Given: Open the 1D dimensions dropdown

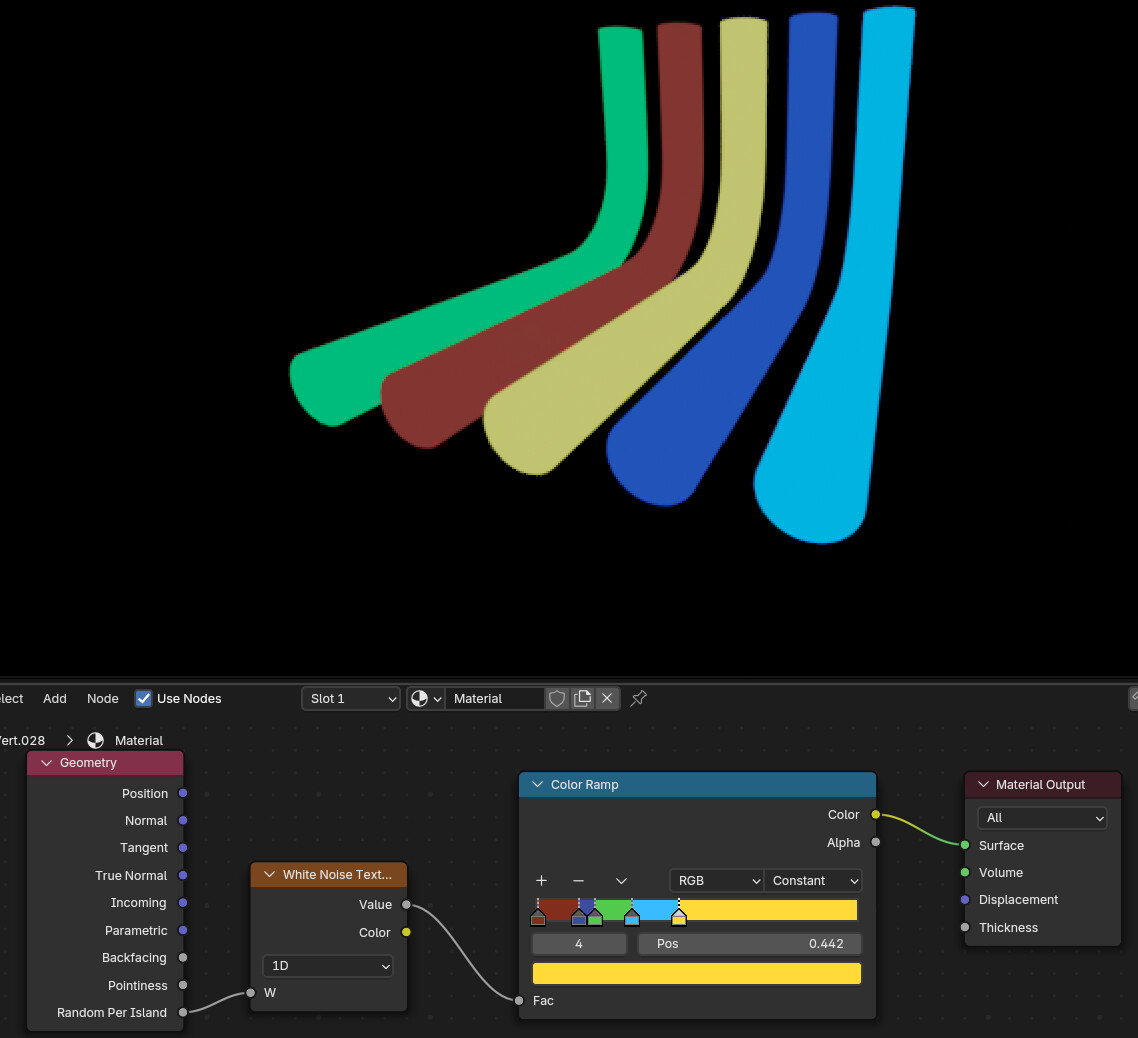Looking at the screenshot, I should coord(327,965).
